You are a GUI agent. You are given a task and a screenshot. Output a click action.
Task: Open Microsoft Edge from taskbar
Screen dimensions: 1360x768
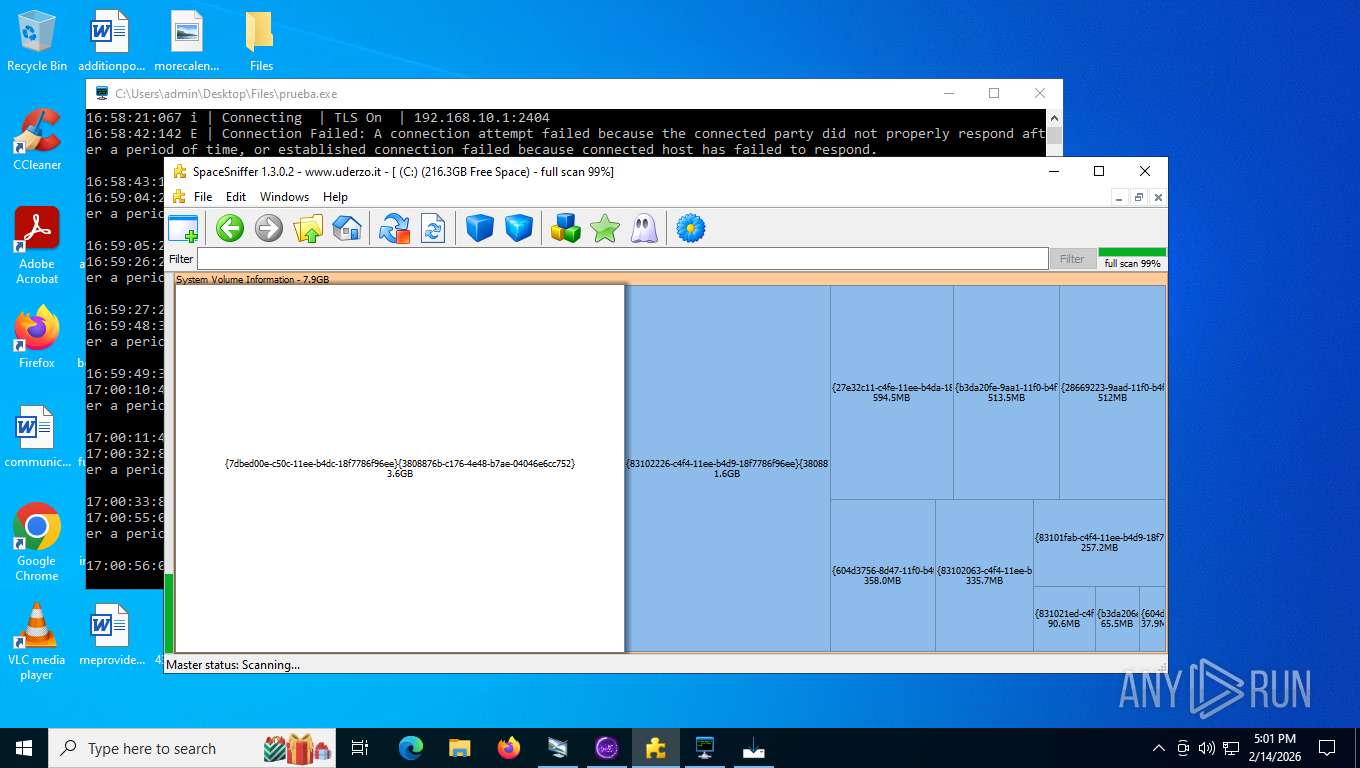(x=411, y=748)
